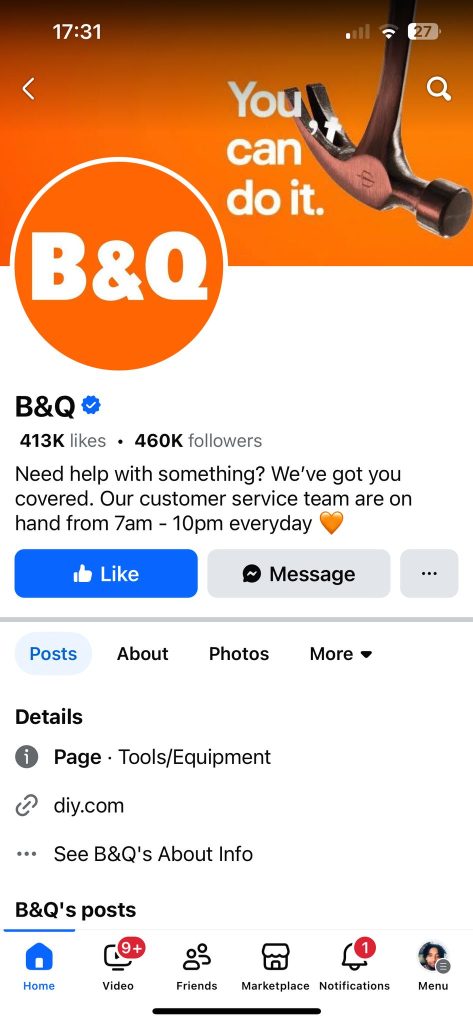Open the search magnifier icon
The height and width of the screenshot is (1024, 473).
point(439,89)
